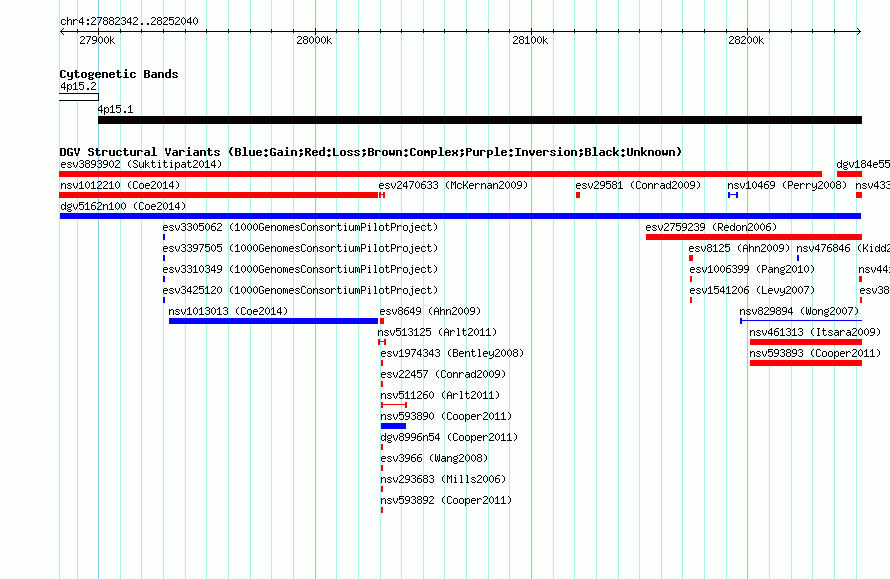Click the 28100k ruler mark
890x579 pixels.
pos(530,40)
